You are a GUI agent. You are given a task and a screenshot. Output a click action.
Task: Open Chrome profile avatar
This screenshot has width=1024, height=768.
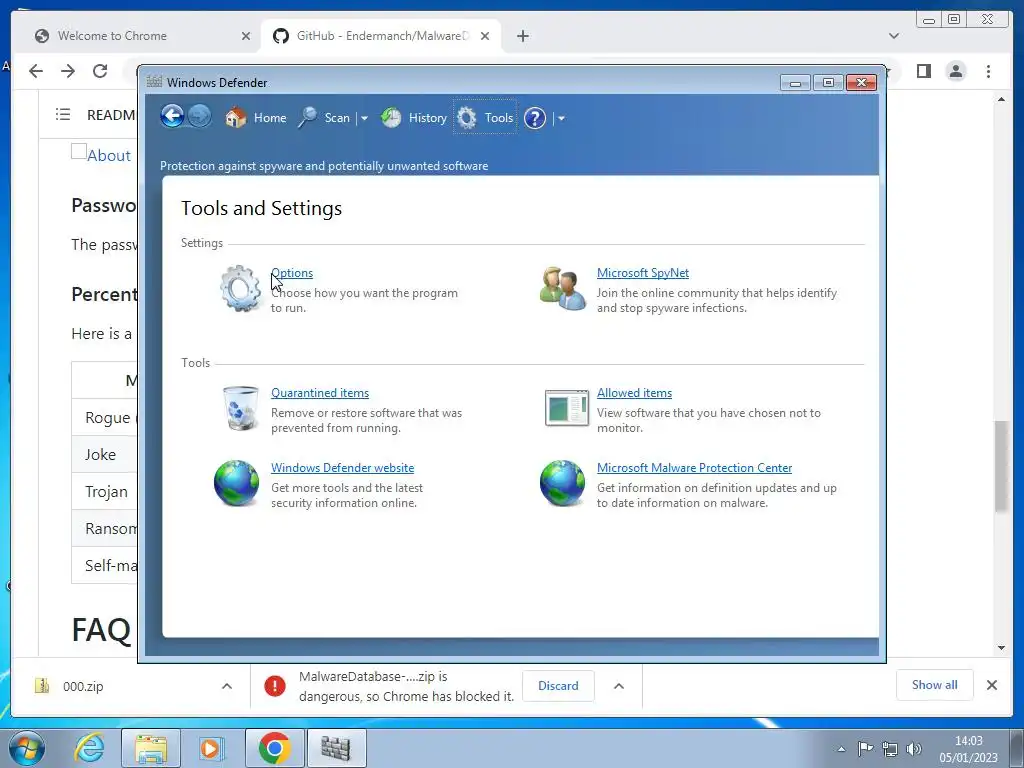point(956,71)
